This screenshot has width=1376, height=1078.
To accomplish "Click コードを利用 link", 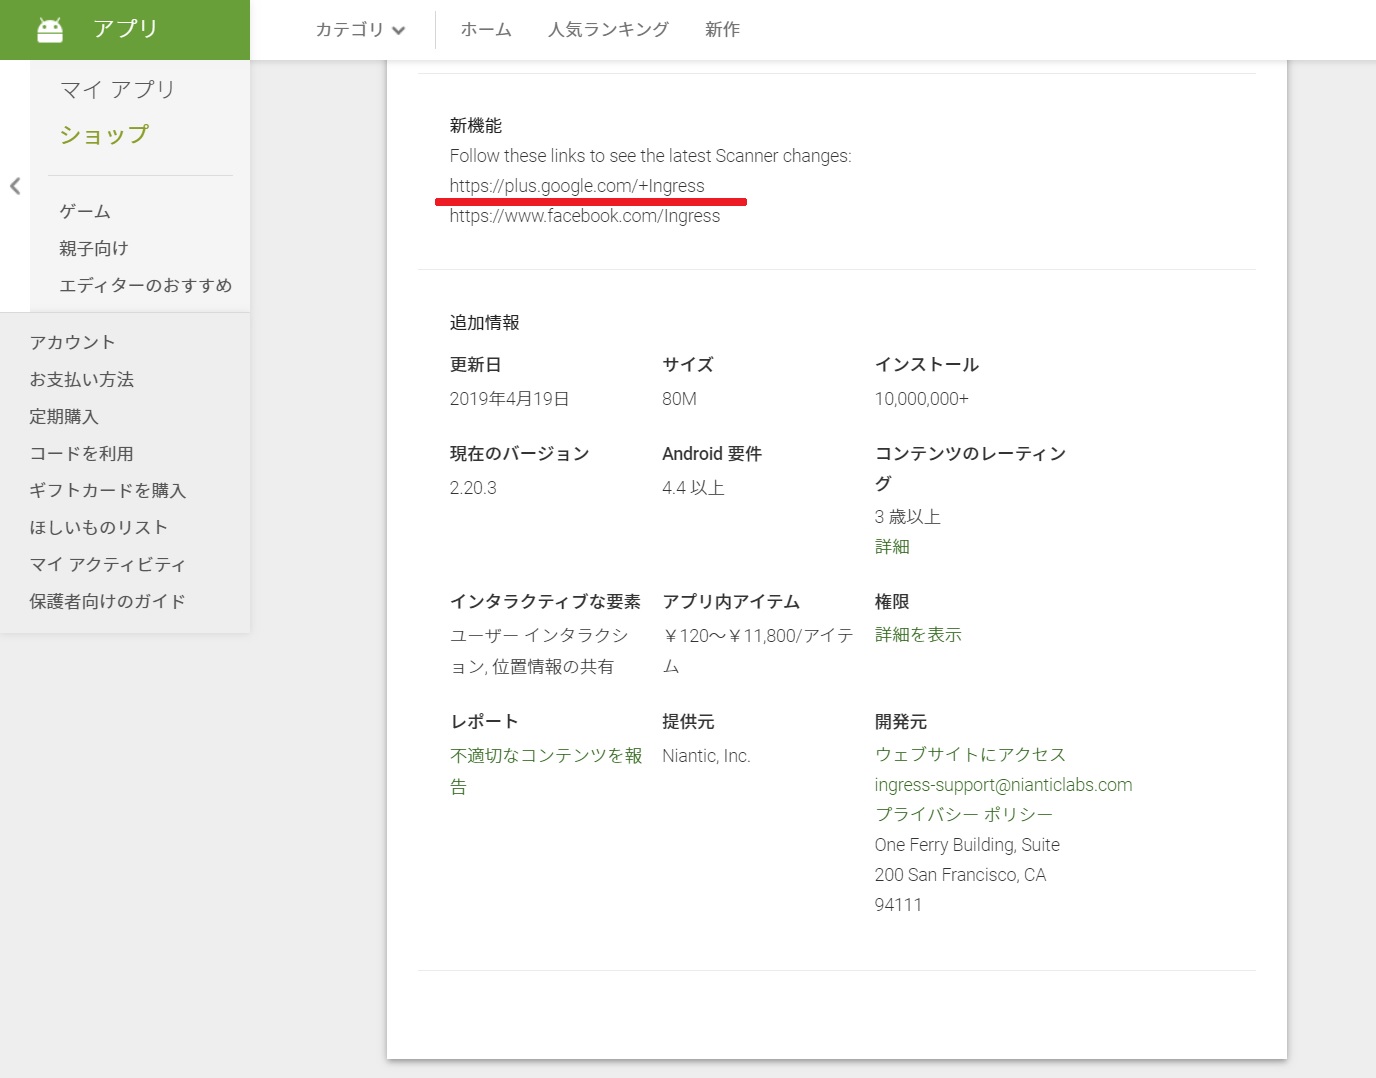I will (x=81, y=453).
